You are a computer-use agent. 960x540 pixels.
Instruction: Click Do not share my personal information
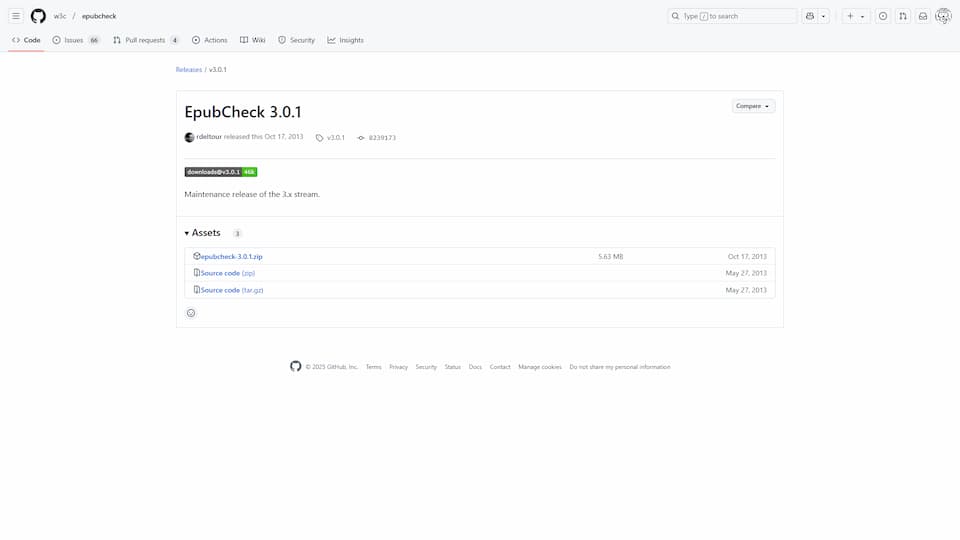coord(620,367)
